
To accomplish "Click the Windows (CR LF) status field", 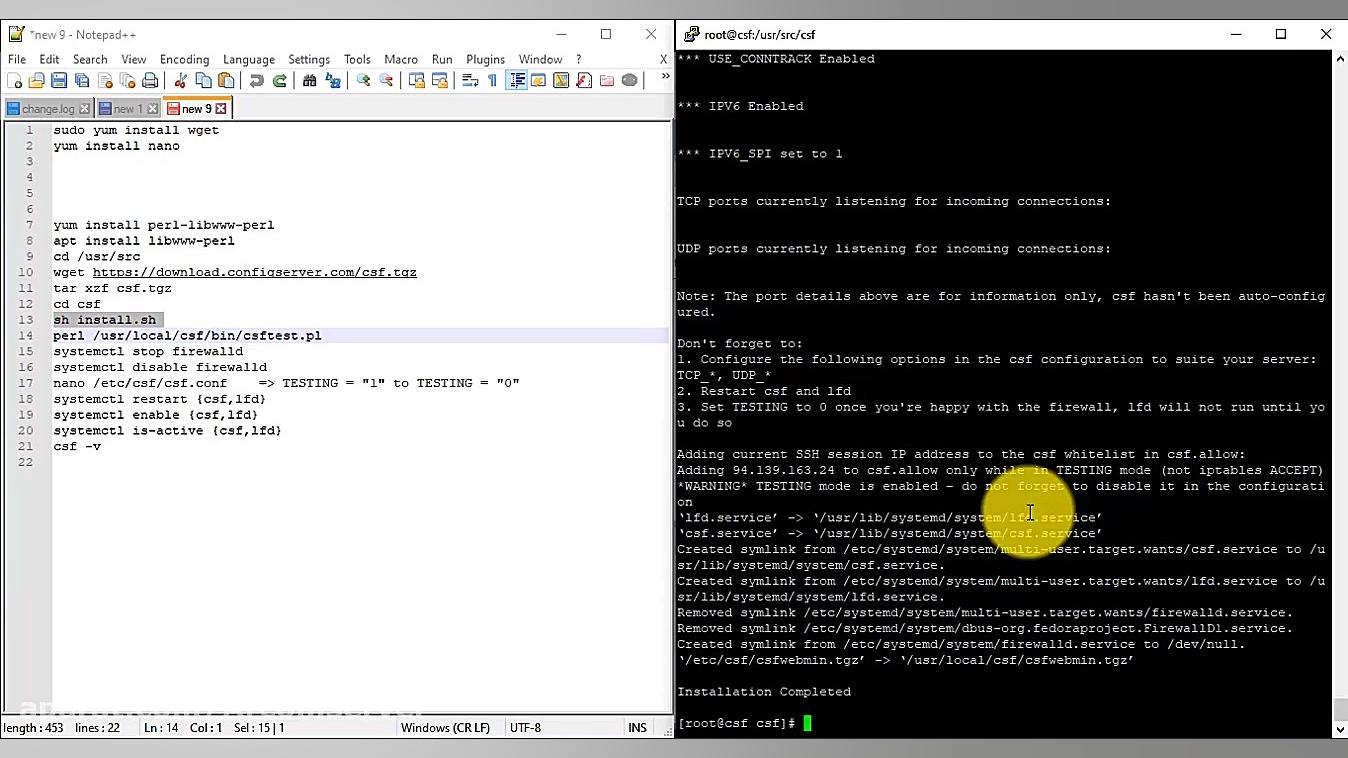I will coord(446,728).
